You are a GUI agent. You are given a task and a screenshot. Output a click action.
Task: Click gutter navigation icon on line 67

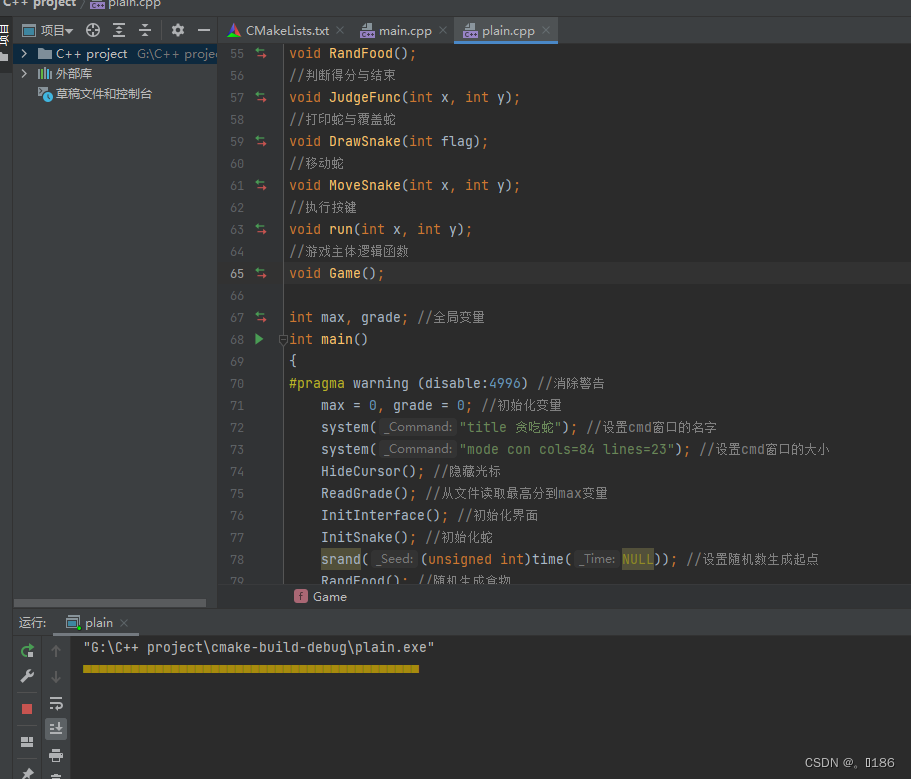point(261,317)
